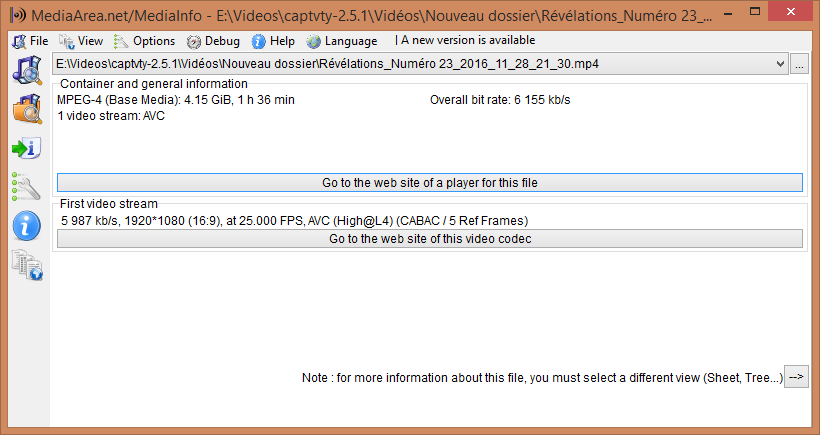Click the MediaInfo app icon in title bar
Screen dimensions: 820x435
click(x=16, y=16)
